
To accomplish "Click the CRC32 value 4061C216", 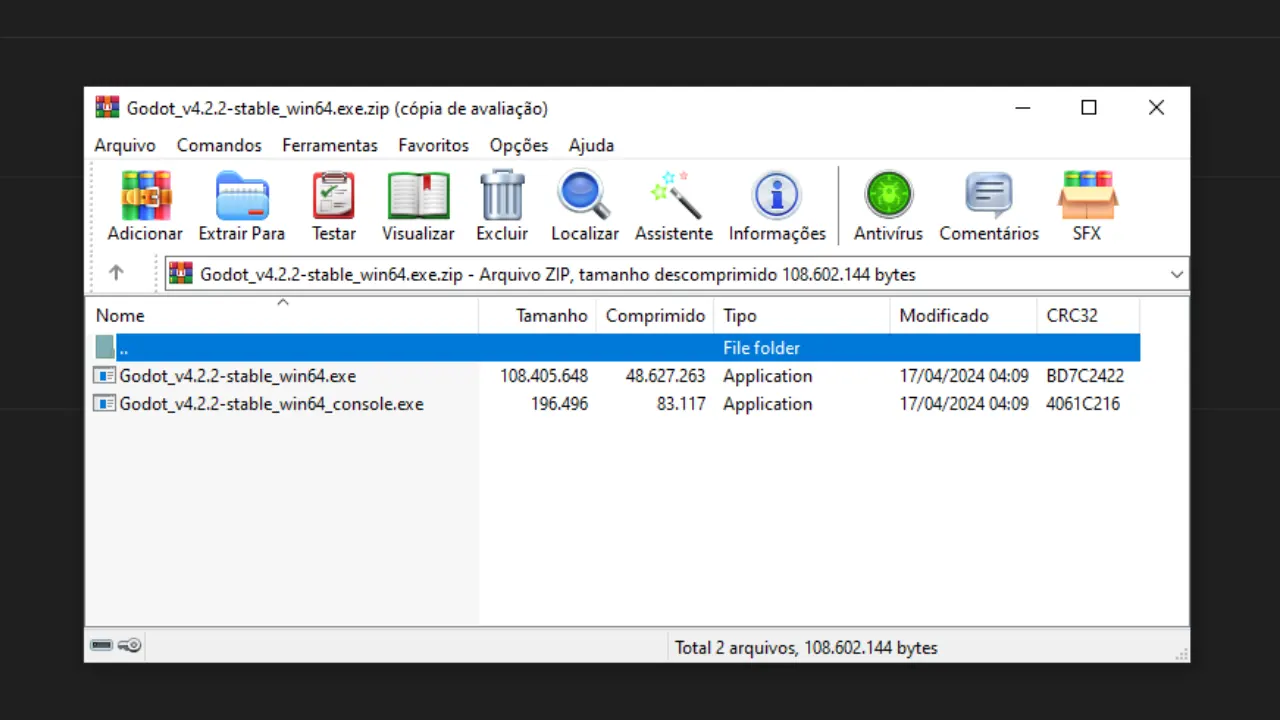I will (1083, 404).
